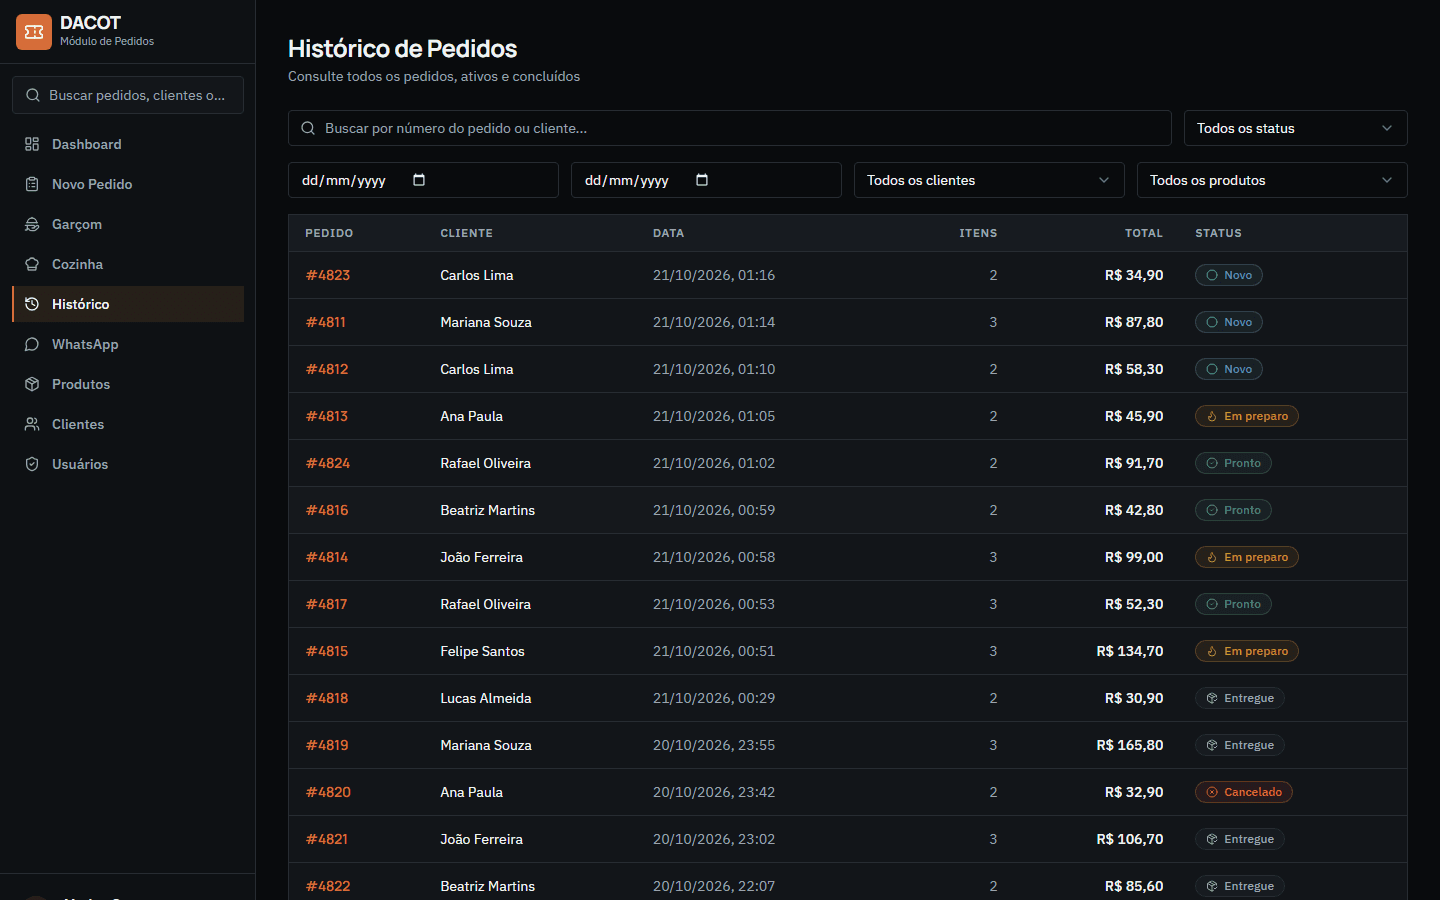This screenshot has width=1440, height=900.
Task: Open calendar picker of second date field
Action: click(x=702, y=180)
